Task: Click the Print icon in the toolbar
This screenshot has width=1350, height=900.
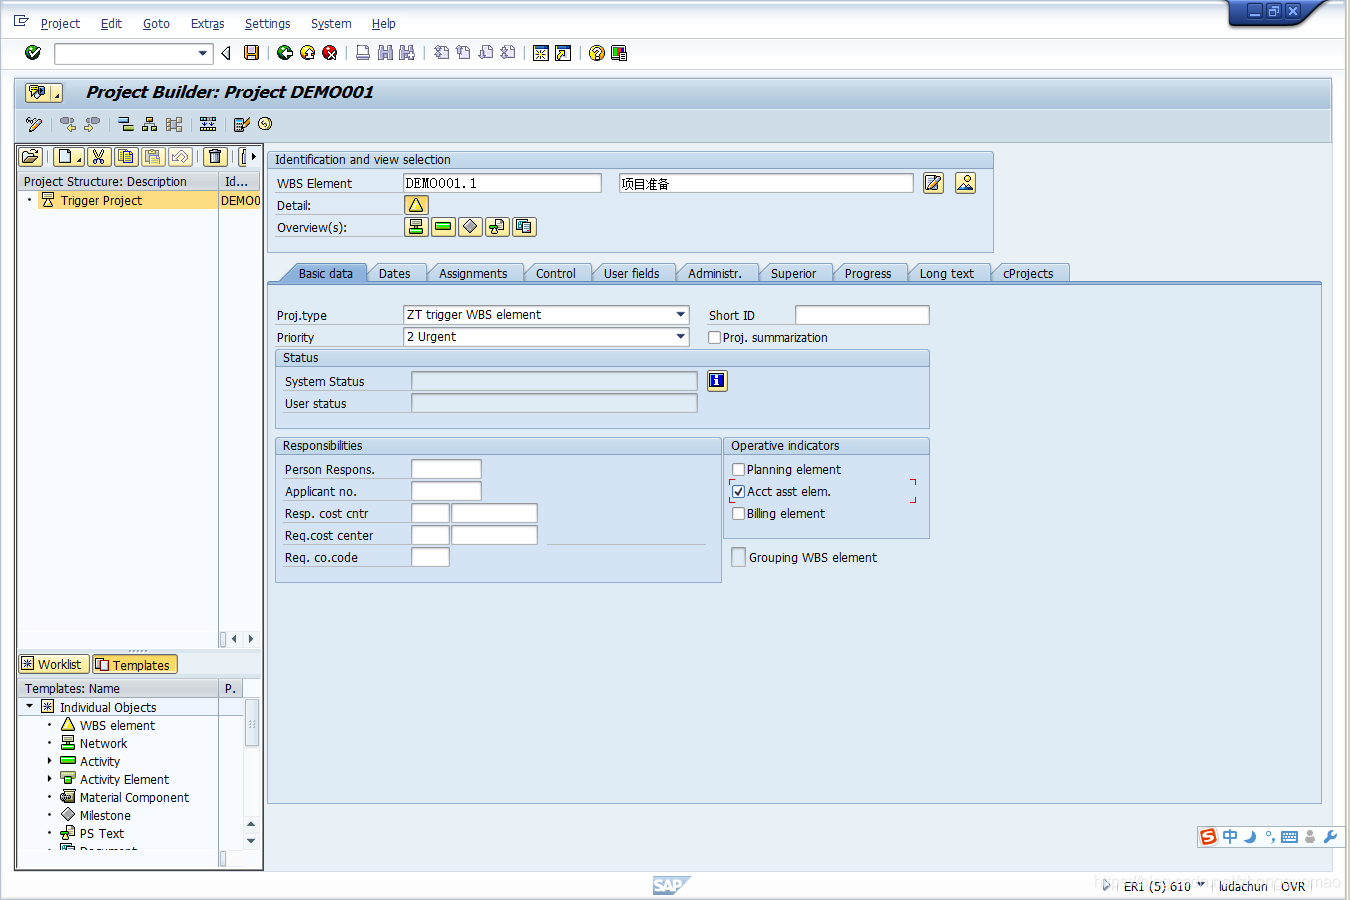Action: pos(363,53)
